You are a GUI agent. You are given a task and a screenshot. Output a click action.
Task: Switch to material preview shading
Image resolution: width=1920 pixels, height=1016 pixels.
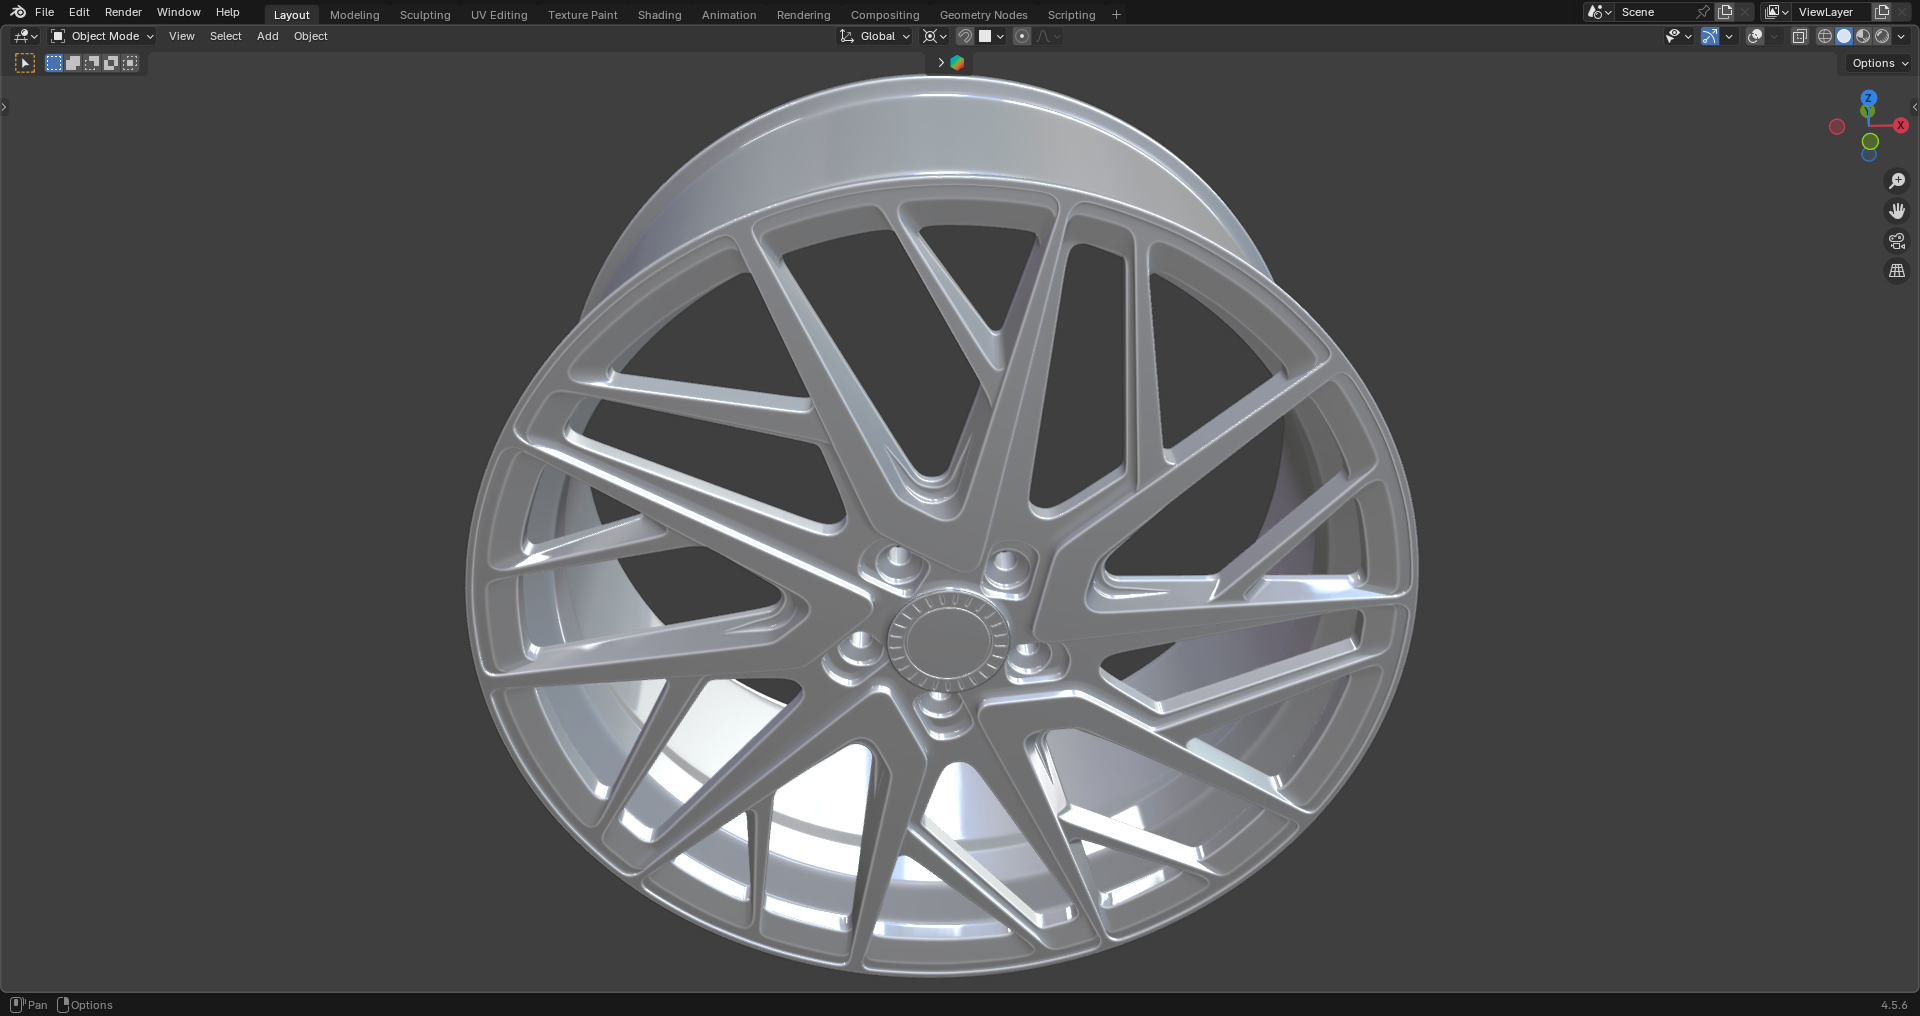[1863, 36]
